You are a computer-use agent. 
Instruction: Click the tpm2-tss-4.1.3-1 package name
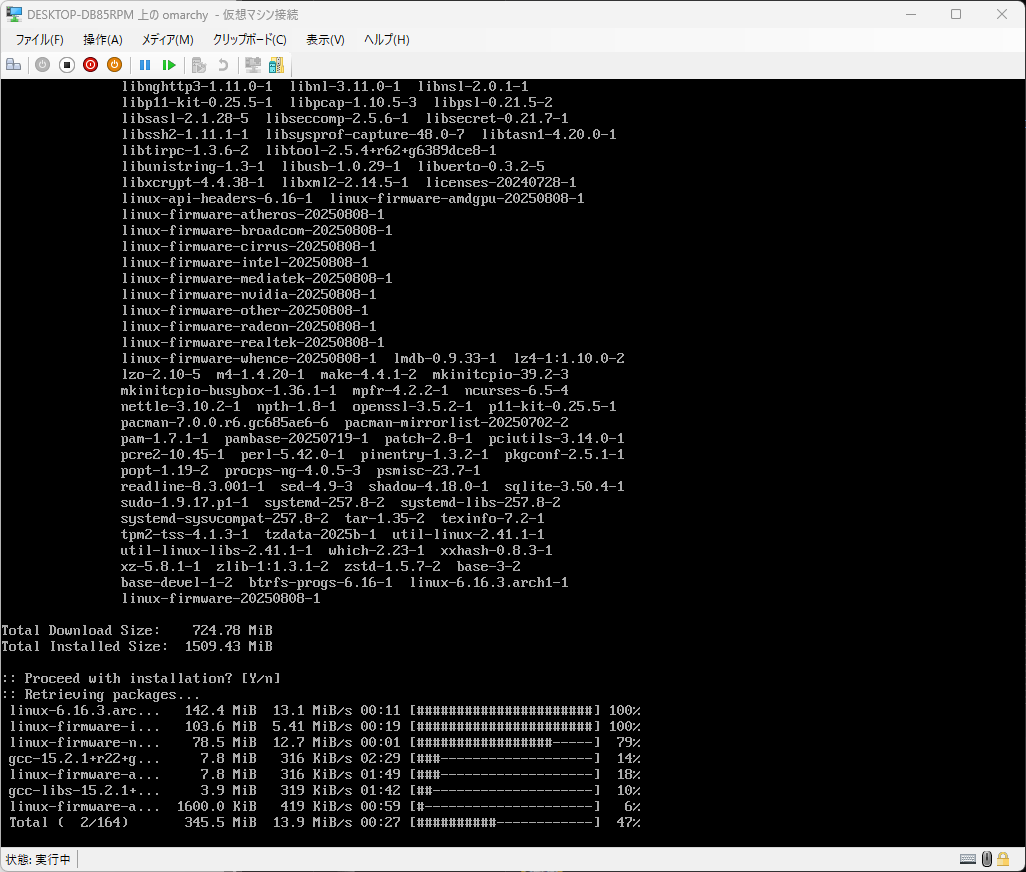coord(185,534)
